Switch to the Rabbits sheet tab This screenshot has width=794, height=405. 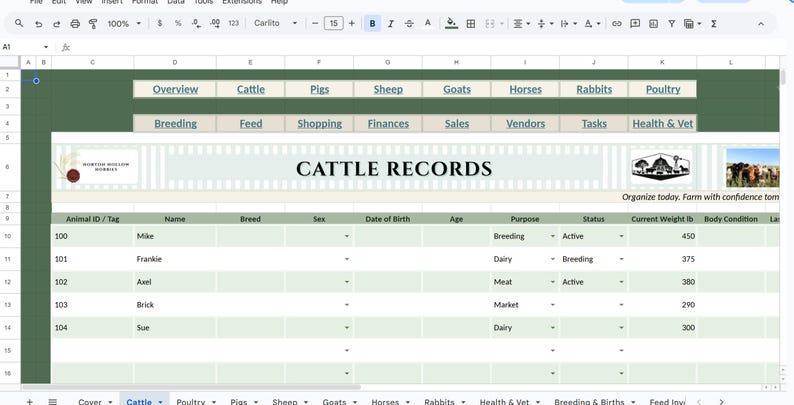pyautogui.click(x=439, y=401)
